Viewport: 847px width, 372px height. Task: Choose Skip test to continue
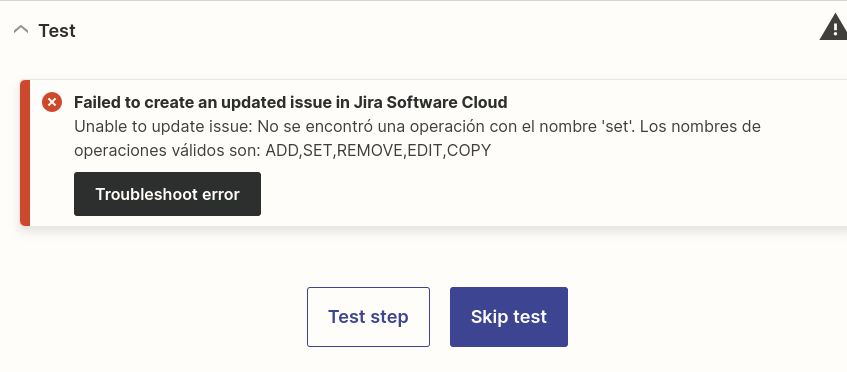[509, 317]
